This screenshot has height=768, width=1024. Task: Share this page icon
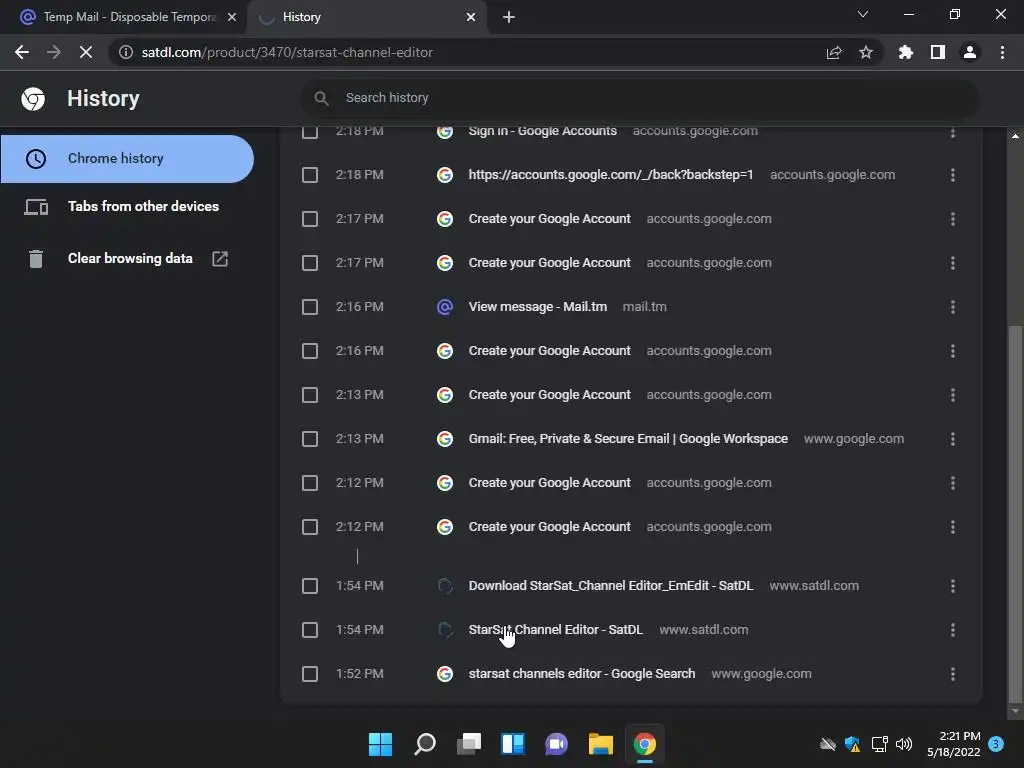(x=834, y=52)
